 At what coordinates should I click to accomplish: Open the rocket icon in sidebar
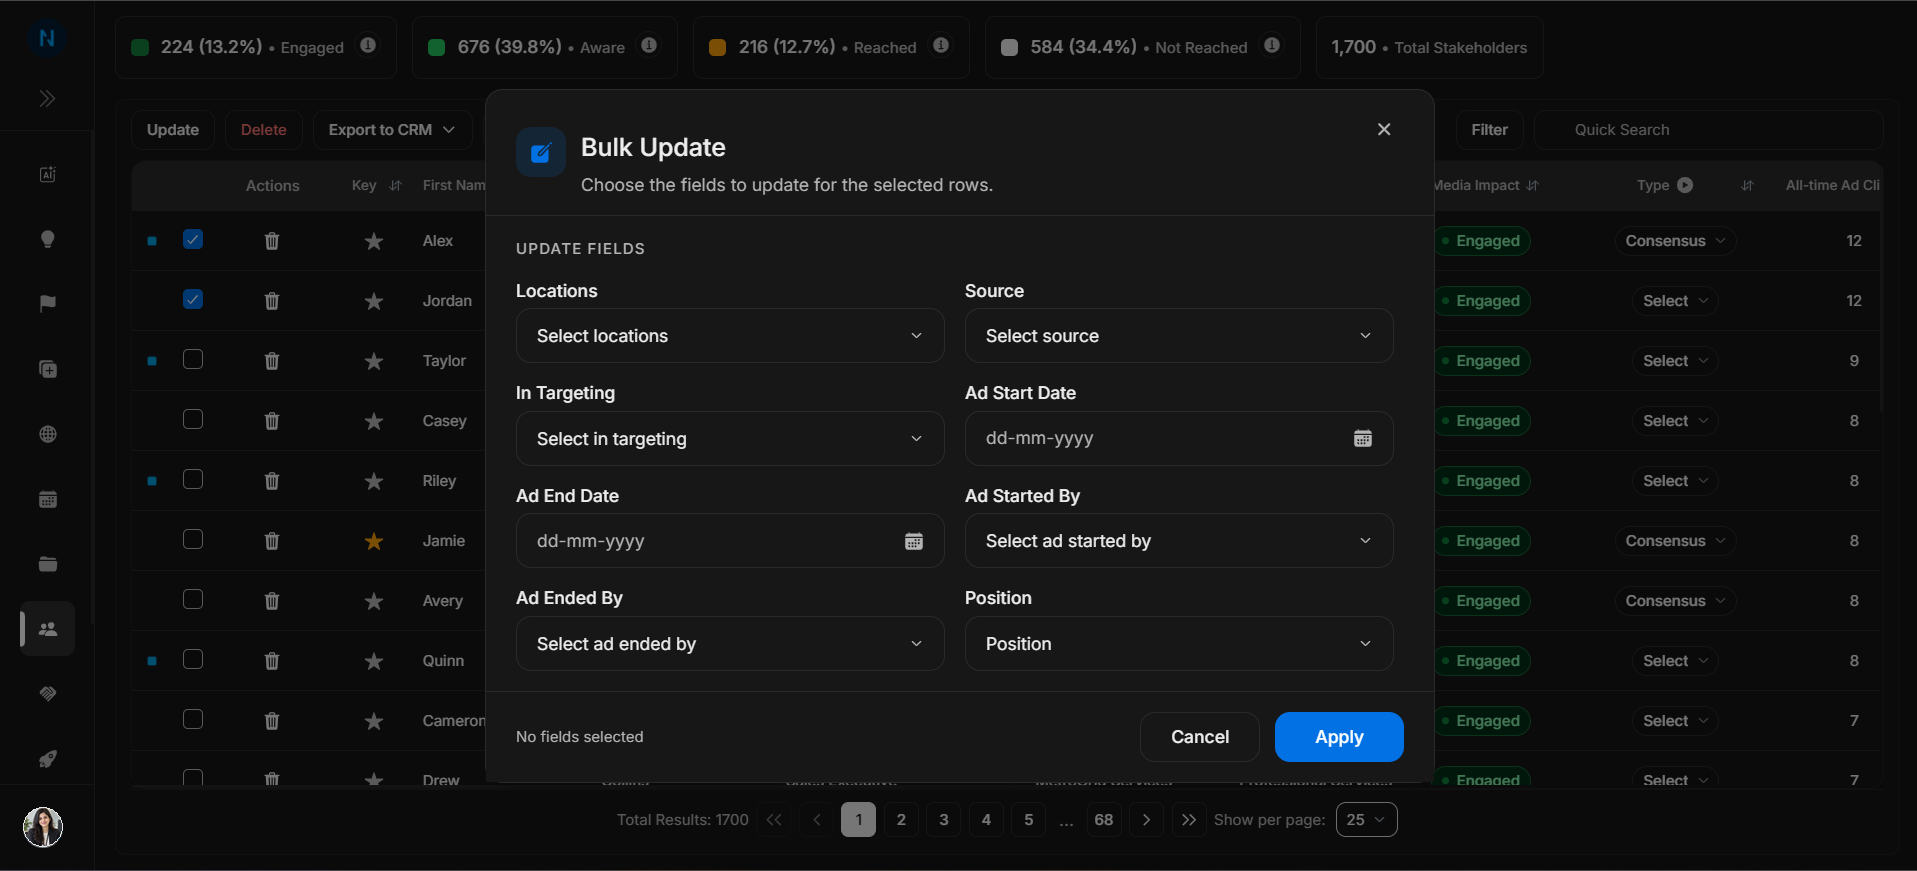[x=47, y=759]
